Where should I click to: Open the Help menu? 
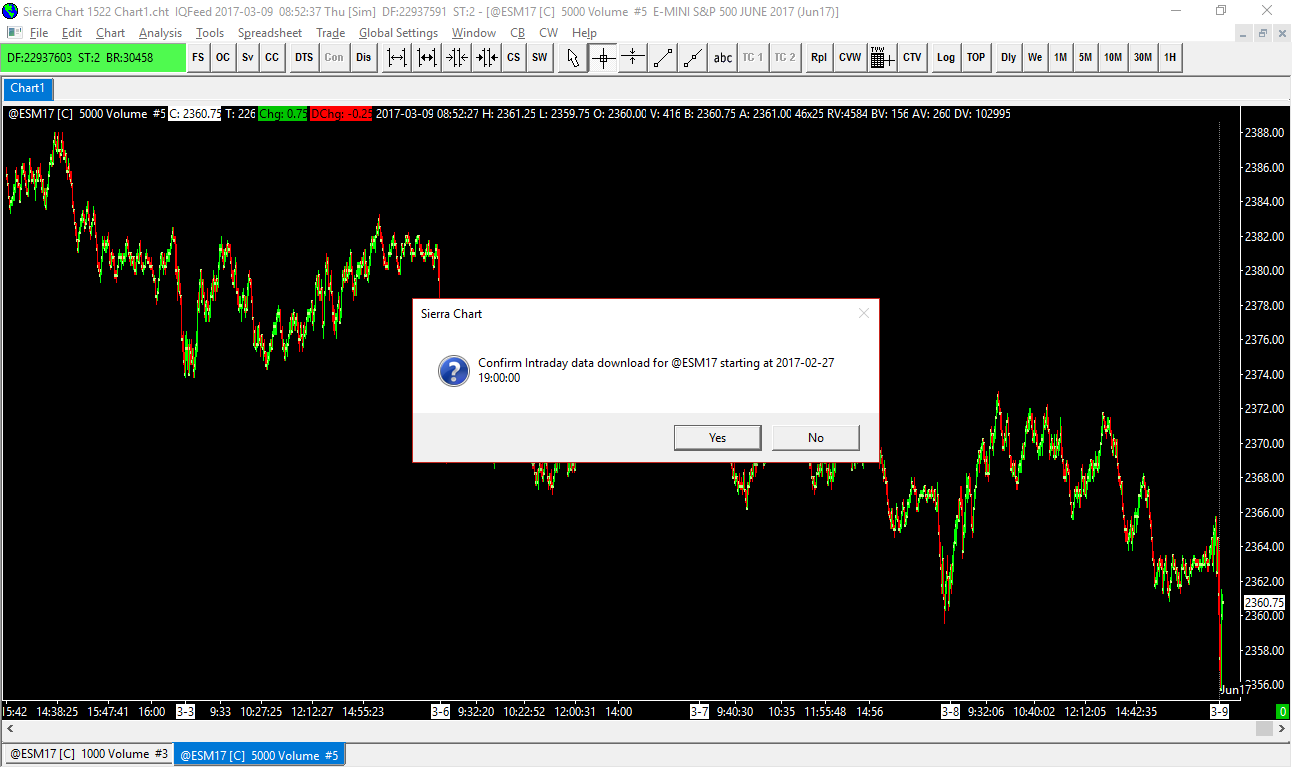click(584, 33)
